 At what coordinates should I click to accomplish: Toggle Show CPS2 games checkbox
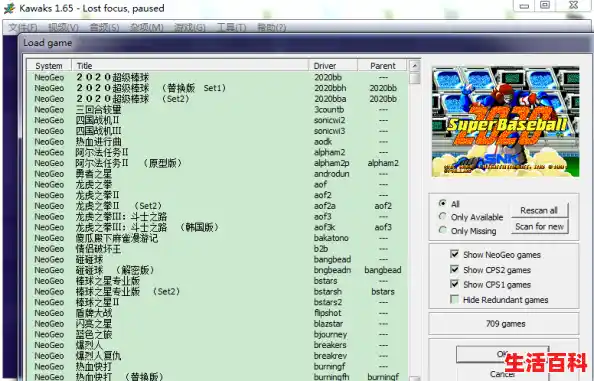pyautogui.click(x=454, y=269)
